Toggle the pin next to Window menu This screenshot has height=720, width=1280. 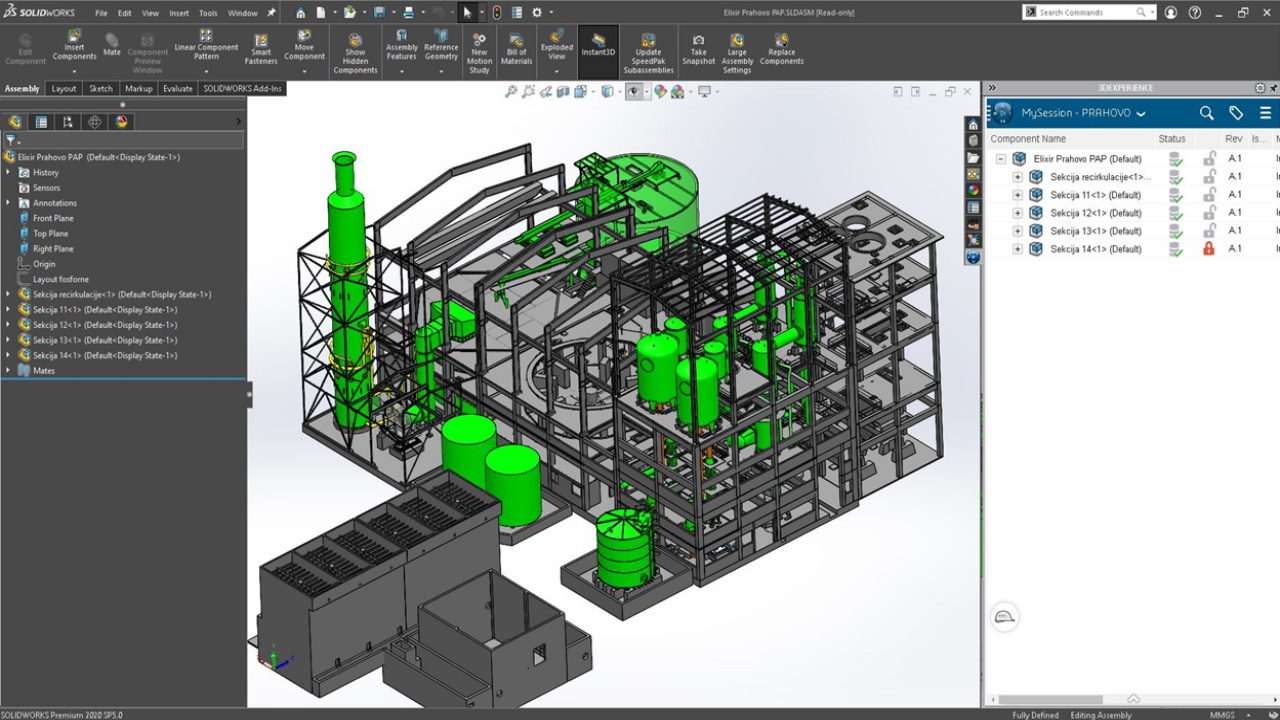click(x=271, y=13)
